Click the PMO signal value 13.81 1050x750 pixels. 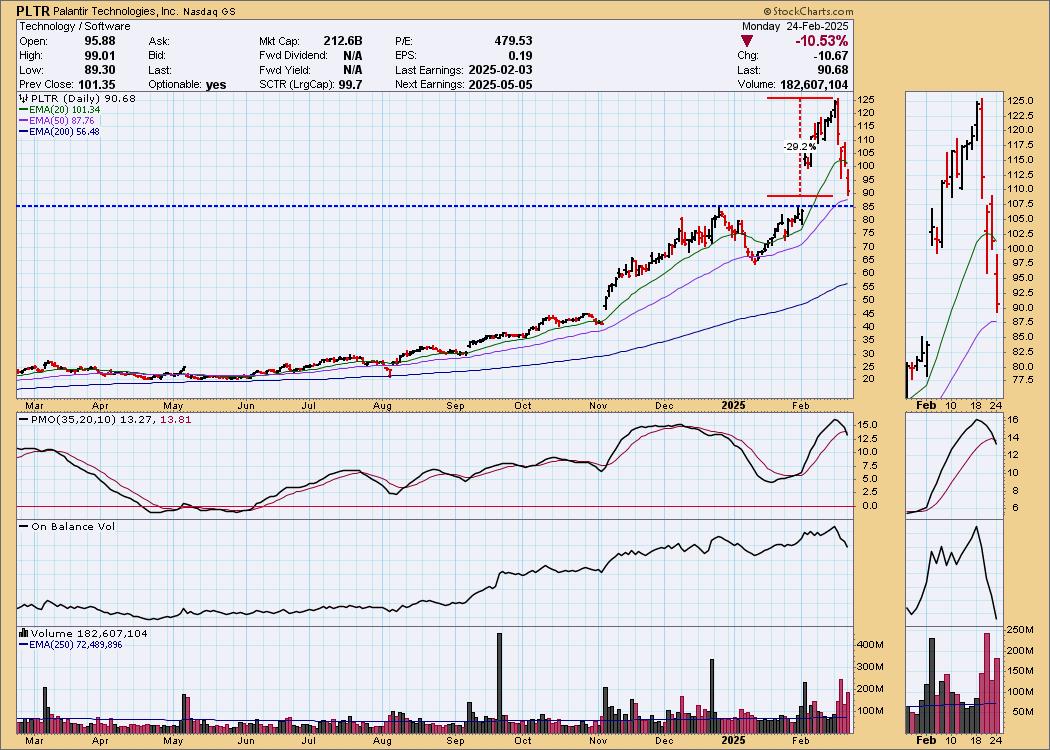tap(174, 420)
